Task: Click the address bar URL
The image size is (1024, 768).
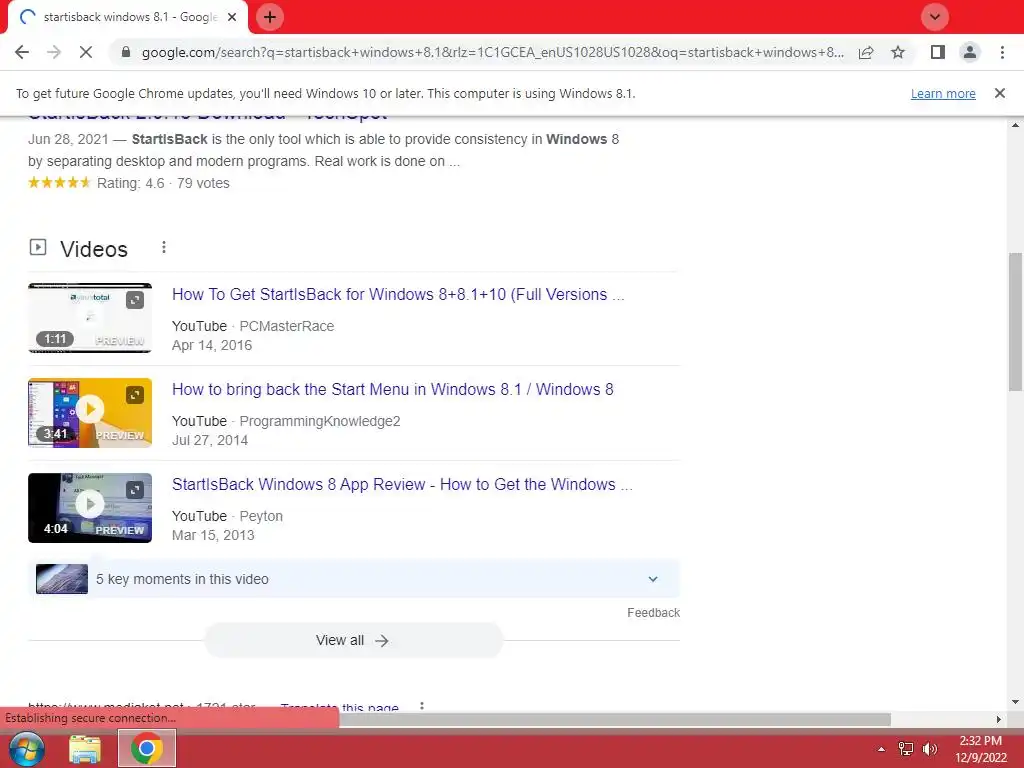Action: 492,52
